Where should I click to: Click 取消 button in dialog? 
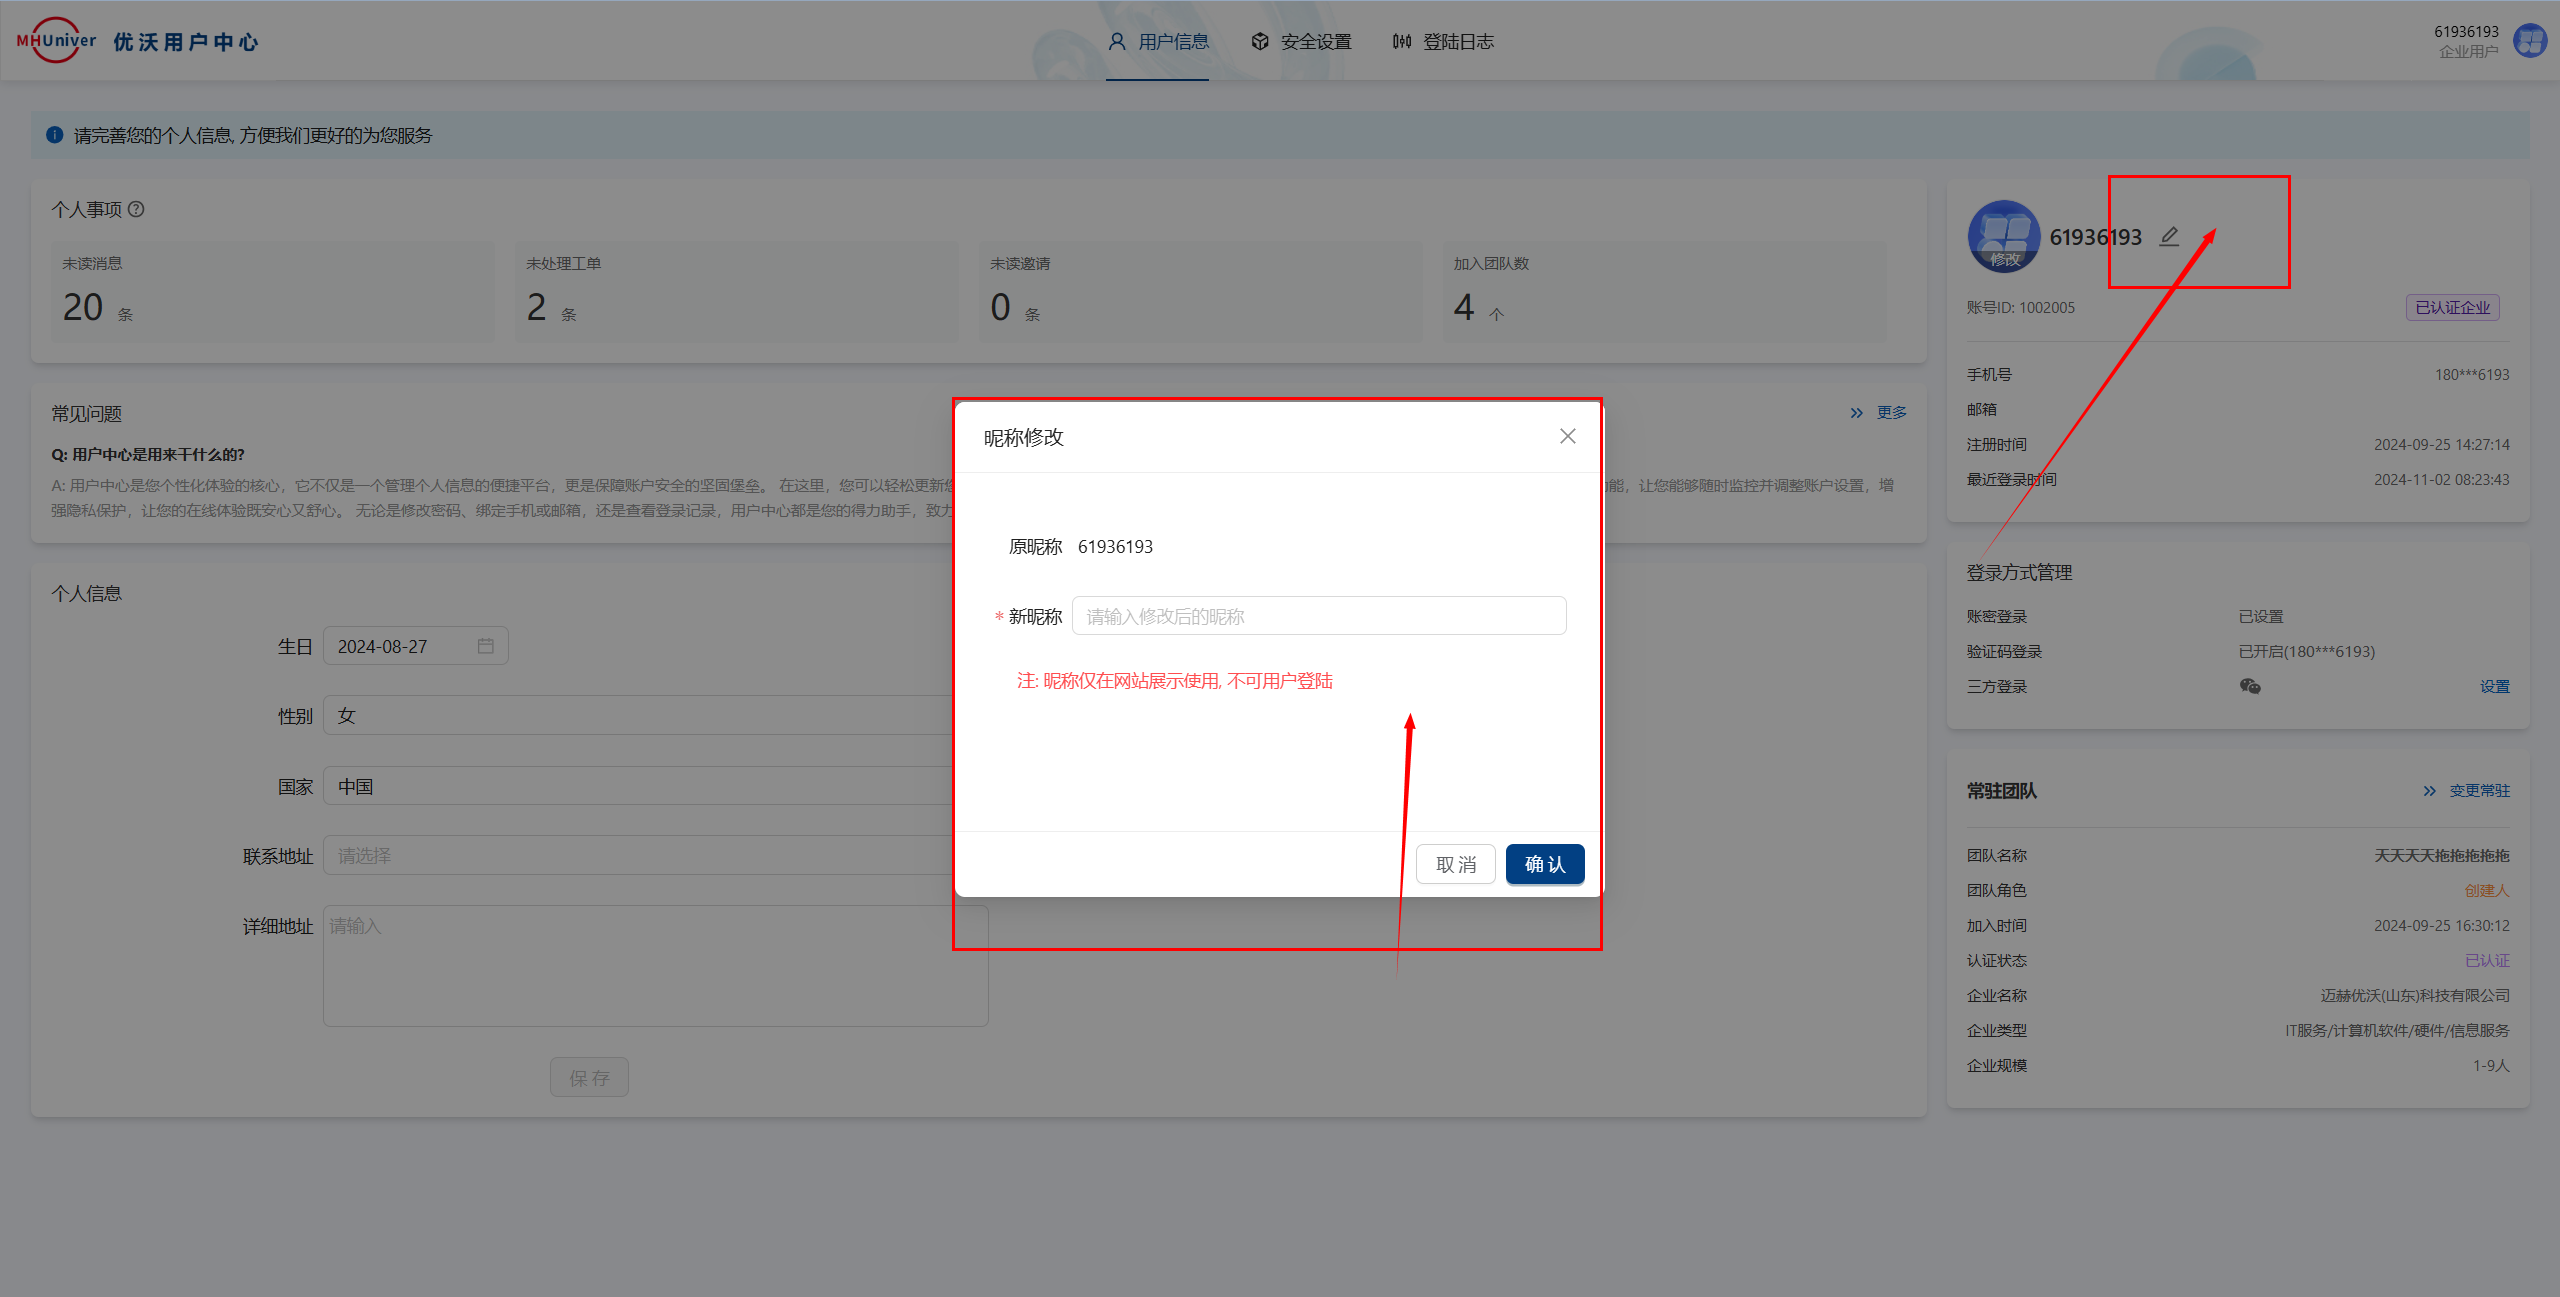[1455, 864]
